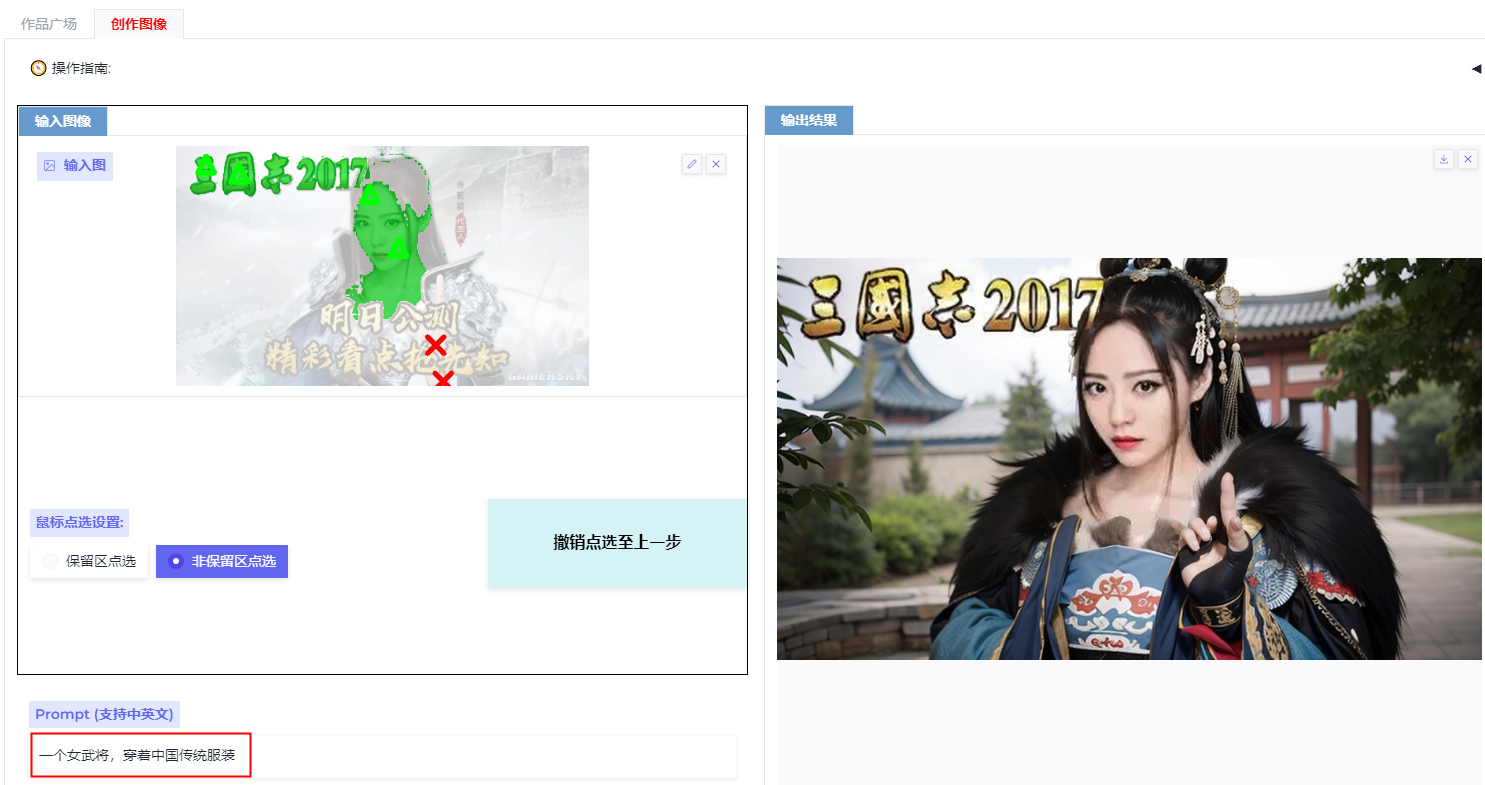The height and width of the screenshot is (785, 1485).
Task: Click the Prompt (支持中英文) label
Action: tap(104, 715)
